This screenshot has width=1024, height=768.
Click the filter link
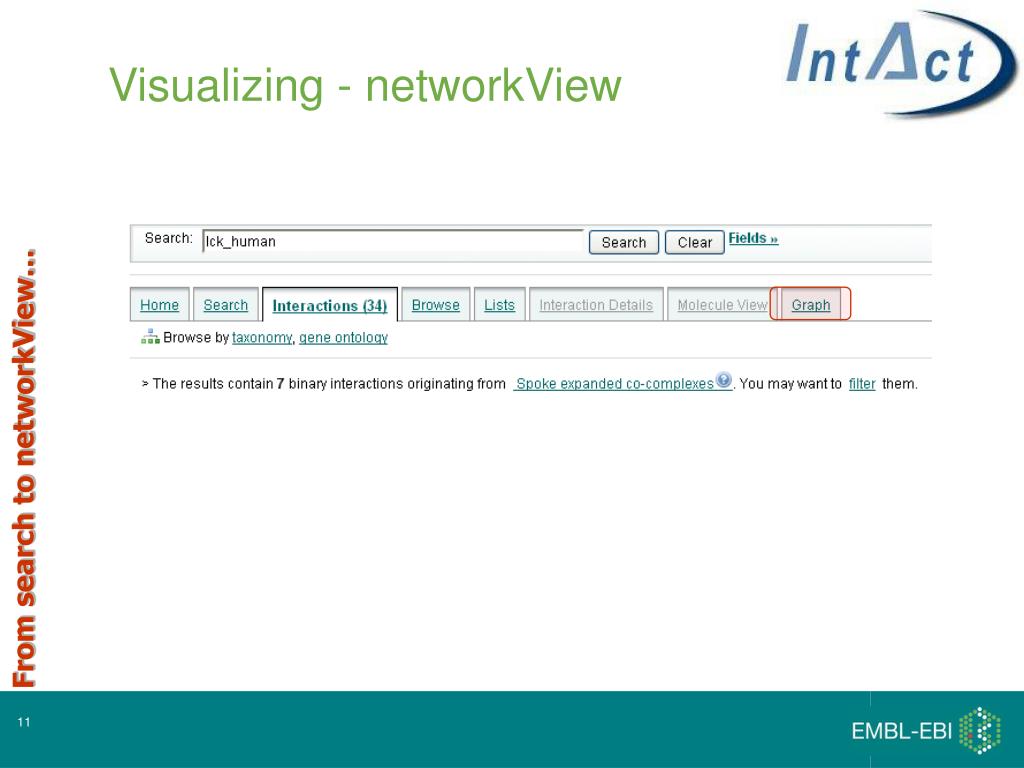click(x=862, y=384)
